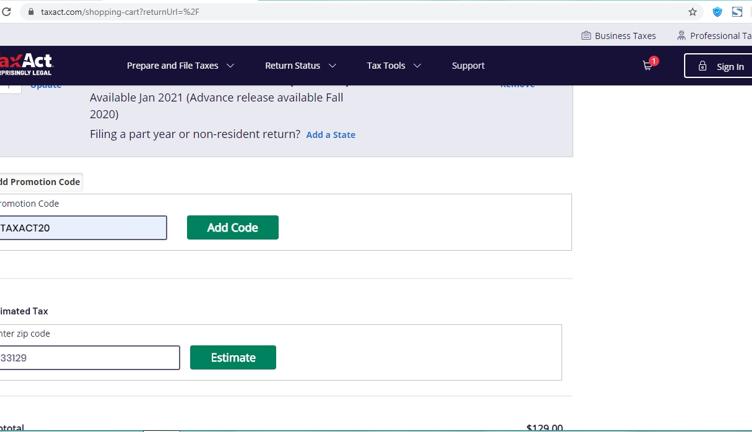Viewport: 752px width, 432px height.
Task: Go to TaxAct homepage via logo
Action: [x=26, y=64]
